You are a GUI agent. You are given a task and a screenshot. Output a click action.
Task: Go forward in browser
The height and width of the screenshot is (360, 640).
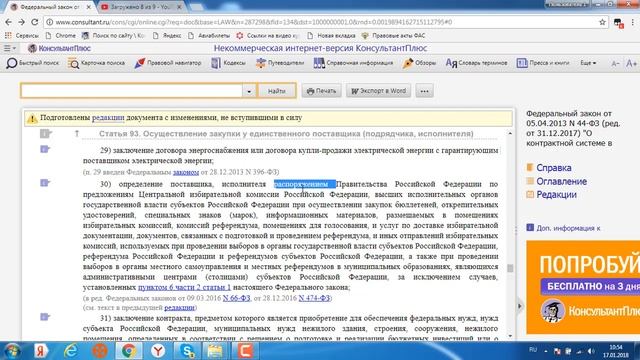pyautogui.click(x=22, y=22)
